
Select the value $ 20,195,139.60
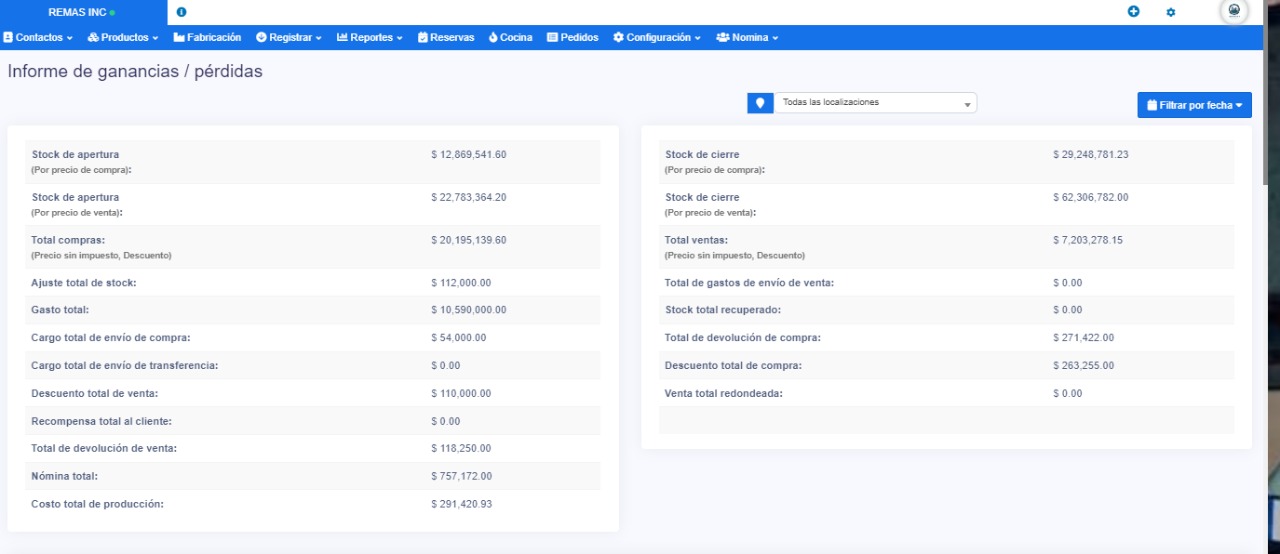point(469,240)
